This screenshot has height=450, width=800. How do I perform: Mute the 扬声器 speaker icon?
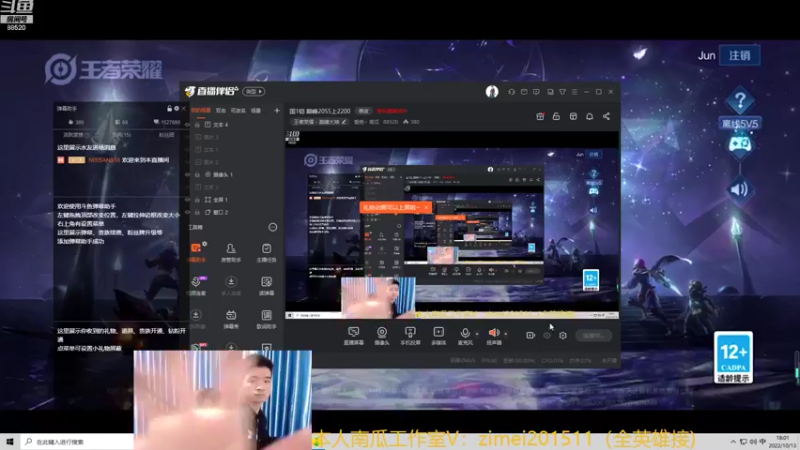pyautogui.click(x=493, y=333)
